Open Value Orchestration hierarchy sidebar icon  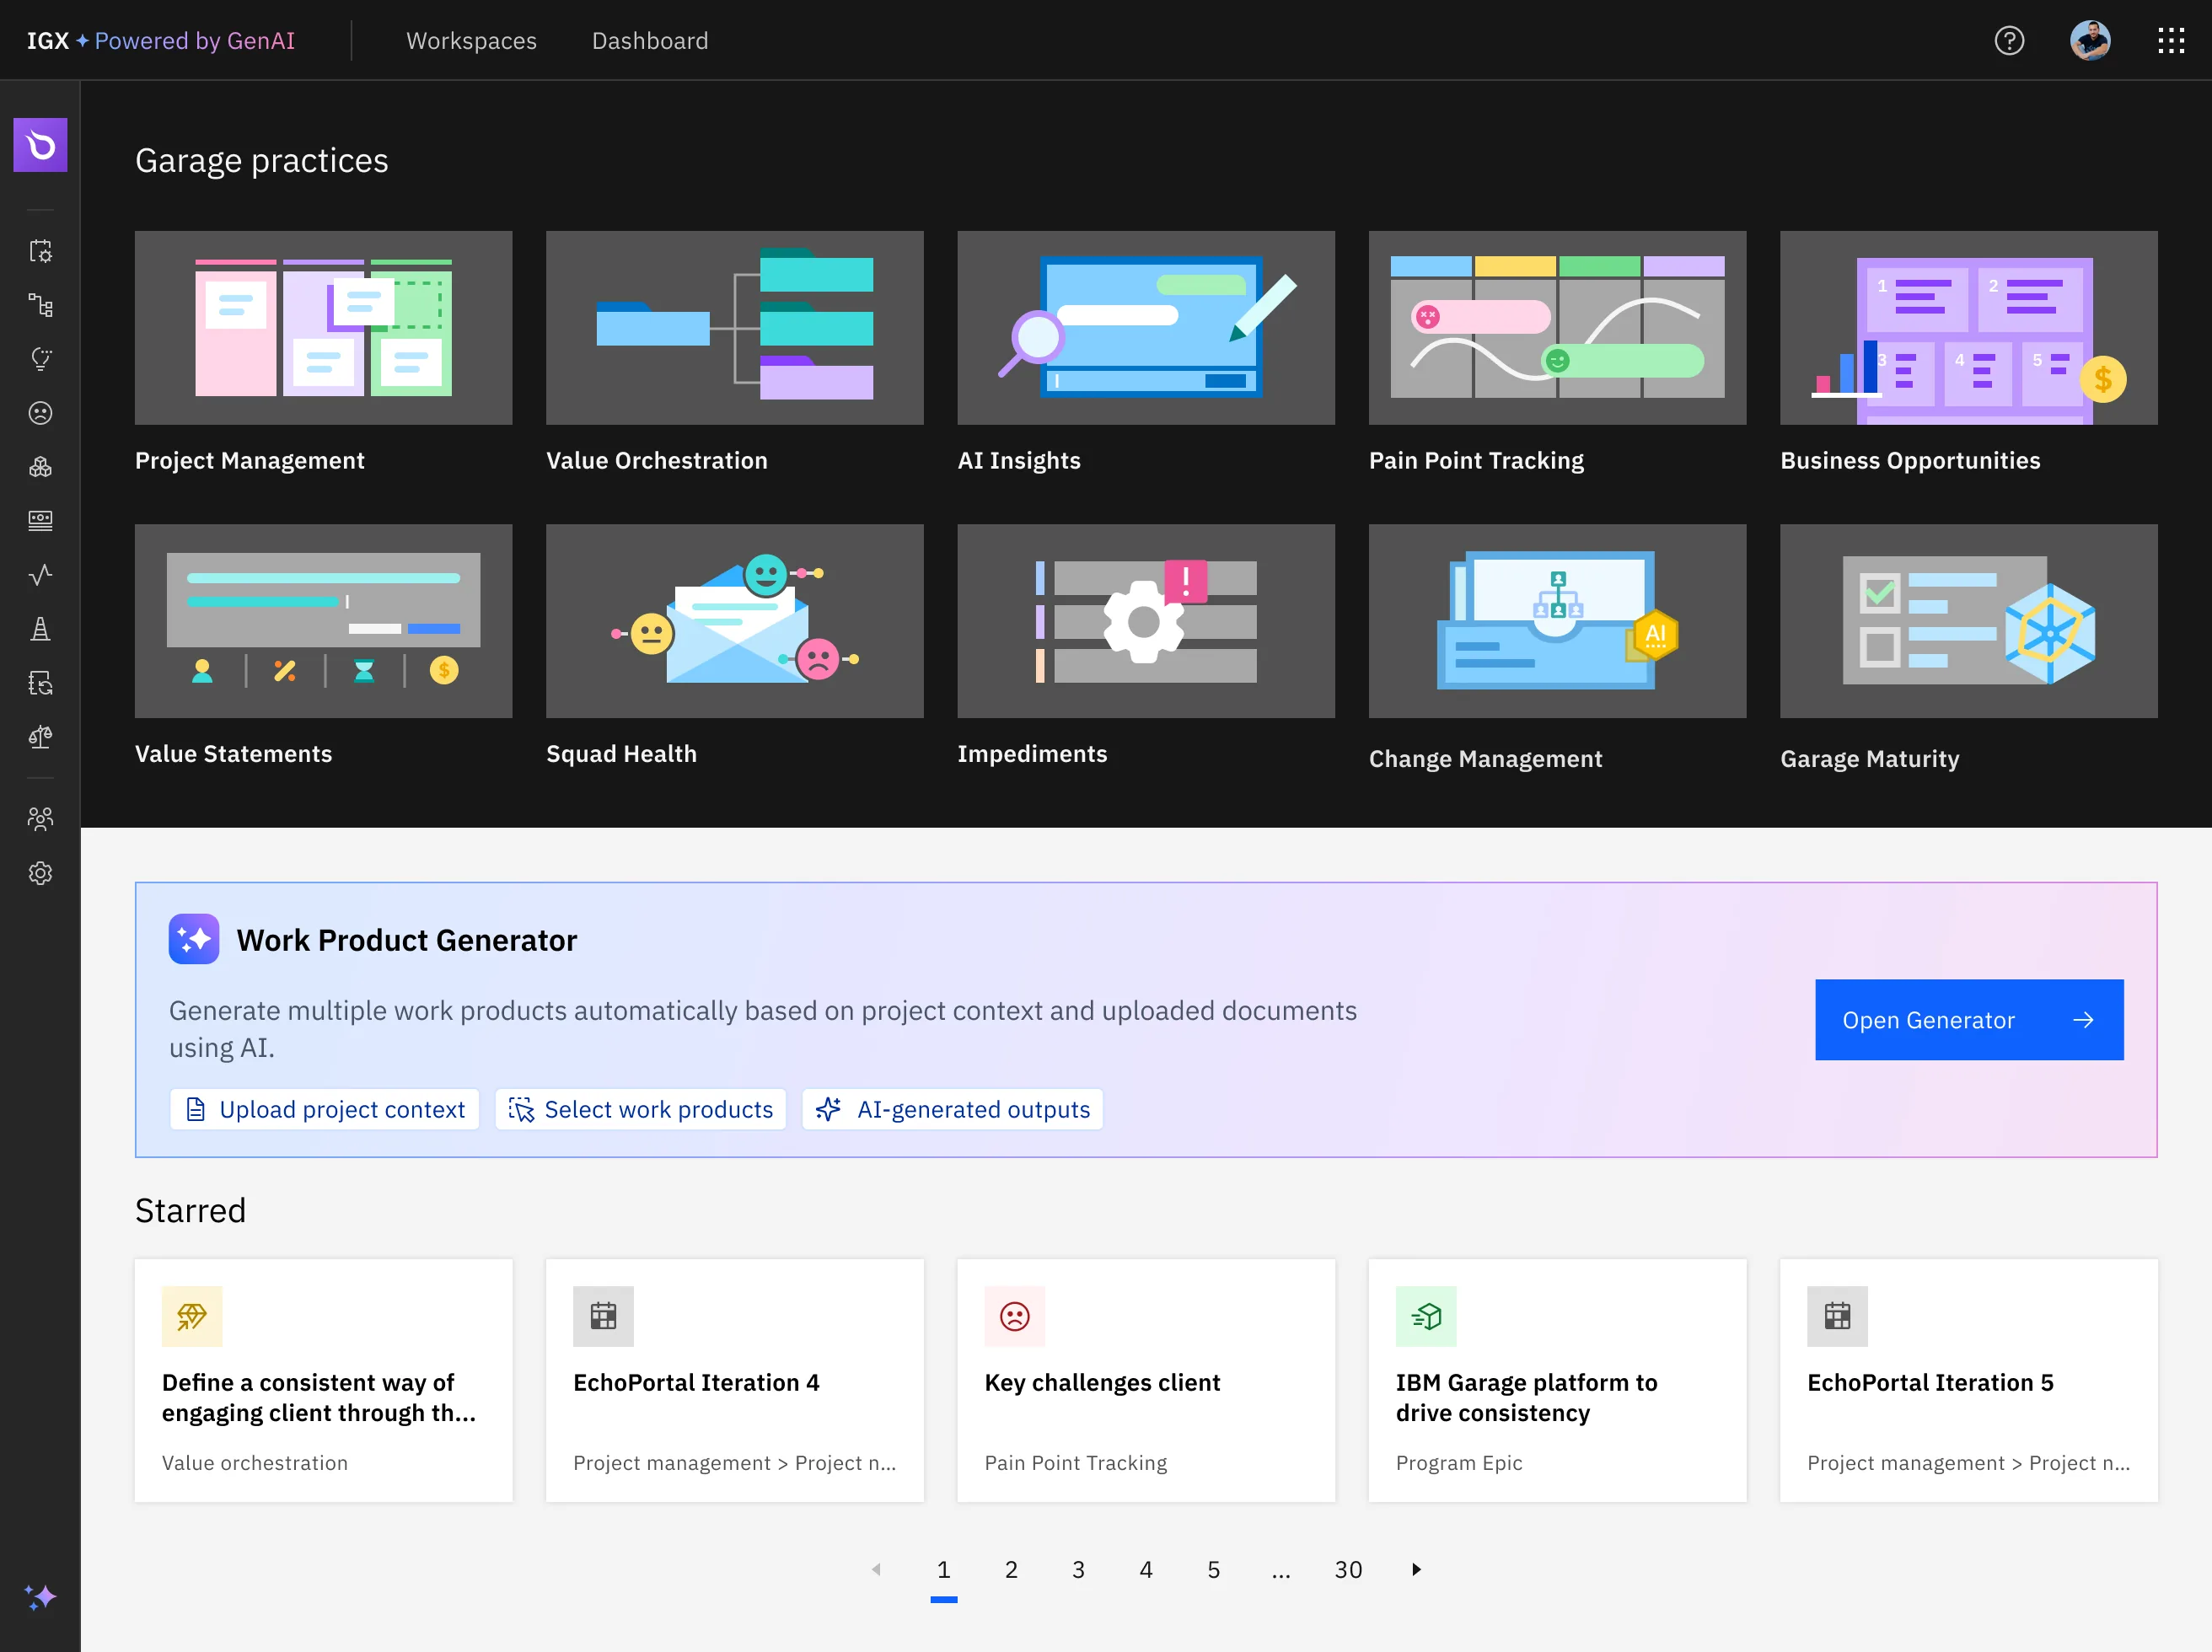click(x=40, y=305)
